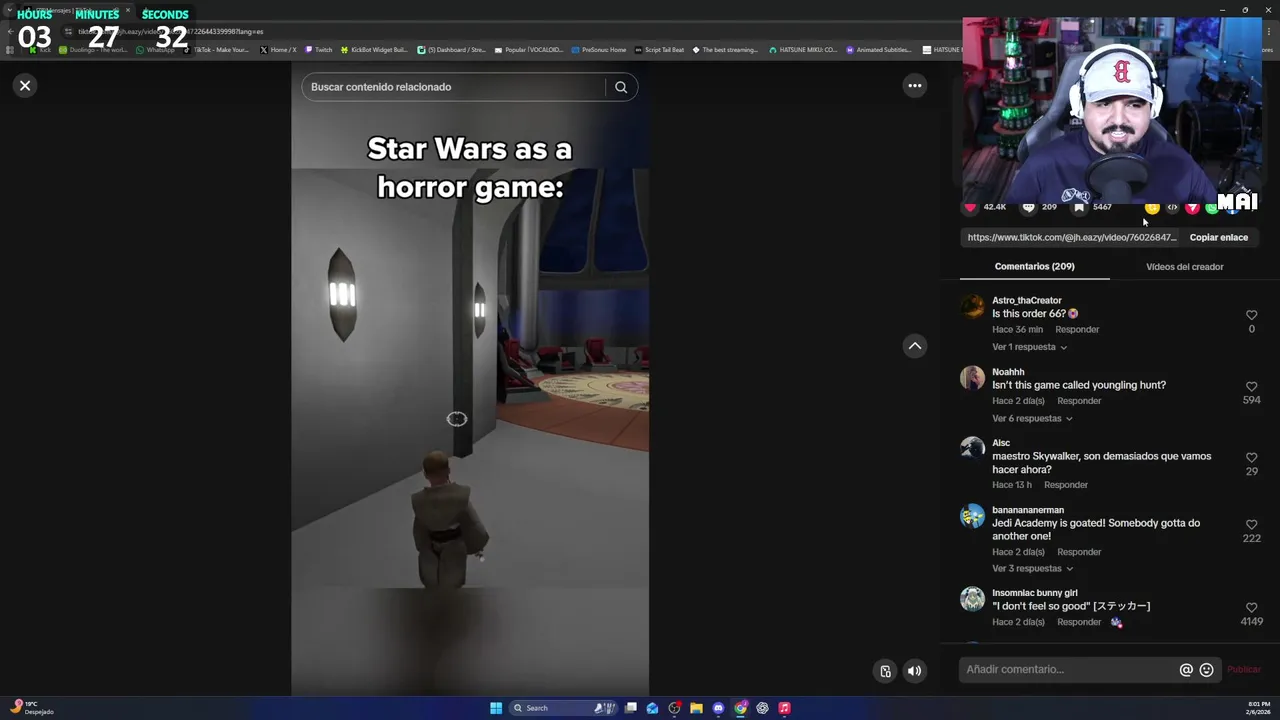The width and height of the screenshot is (1280, 720).
Task: Open 'Animated Subtitles...' bookmark
Action: [879, 50]
